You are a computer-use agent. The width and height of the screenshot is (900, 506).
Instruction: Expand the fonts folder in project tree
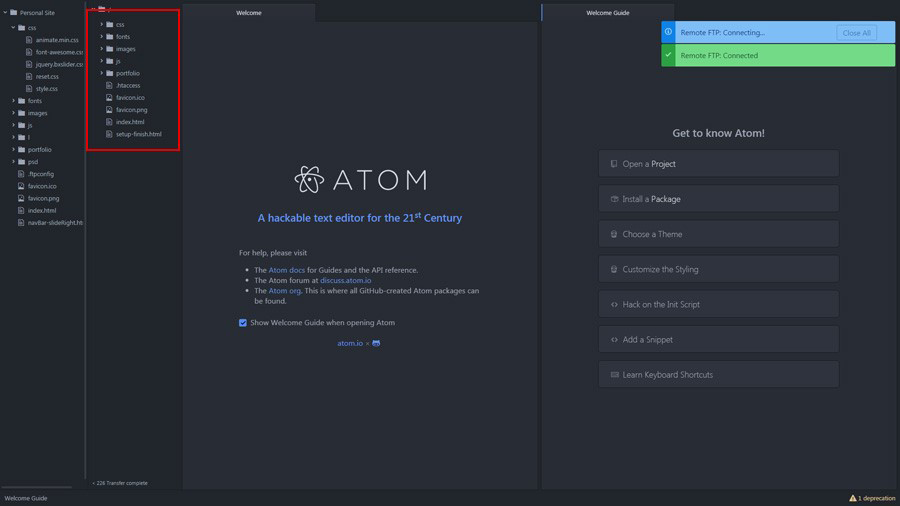tap(13, 101)
